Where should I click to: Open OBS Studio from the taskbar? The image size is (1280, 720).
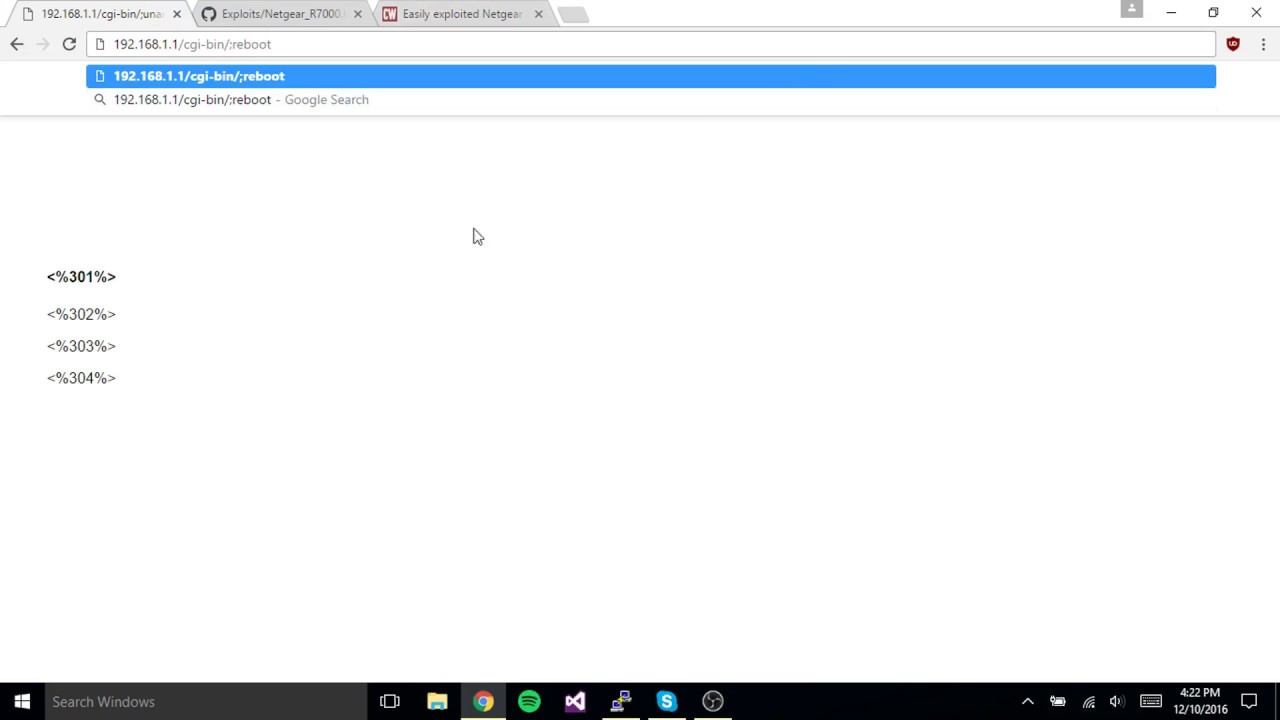pyautogui.click(x=712, y=701)
